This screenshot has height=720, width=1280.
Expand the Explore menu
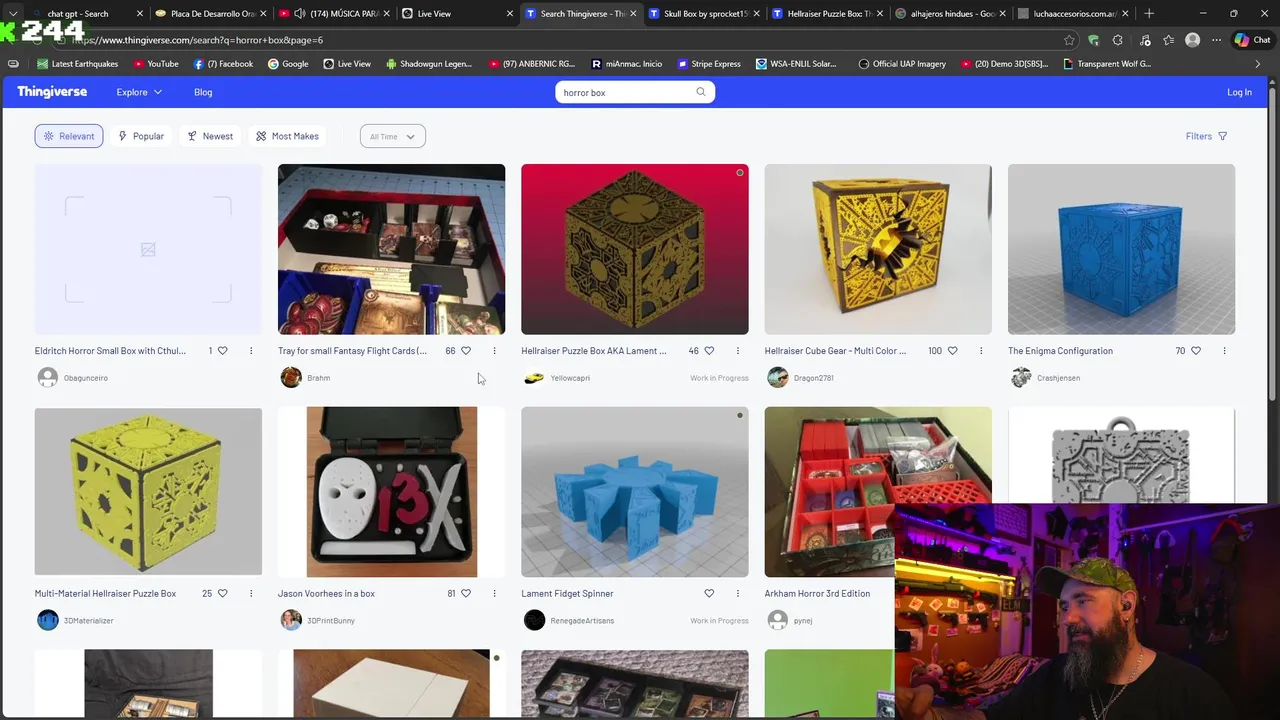point(139,92)
